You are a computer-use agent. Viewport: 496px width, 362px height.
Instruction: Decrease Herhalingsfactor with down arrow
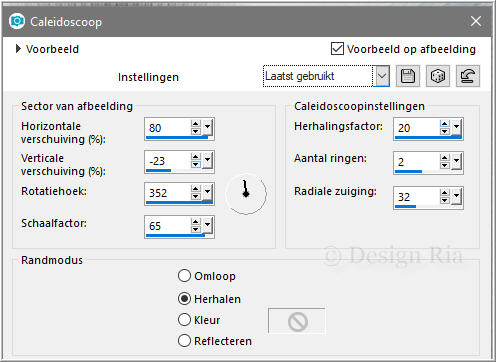[445, 131]
